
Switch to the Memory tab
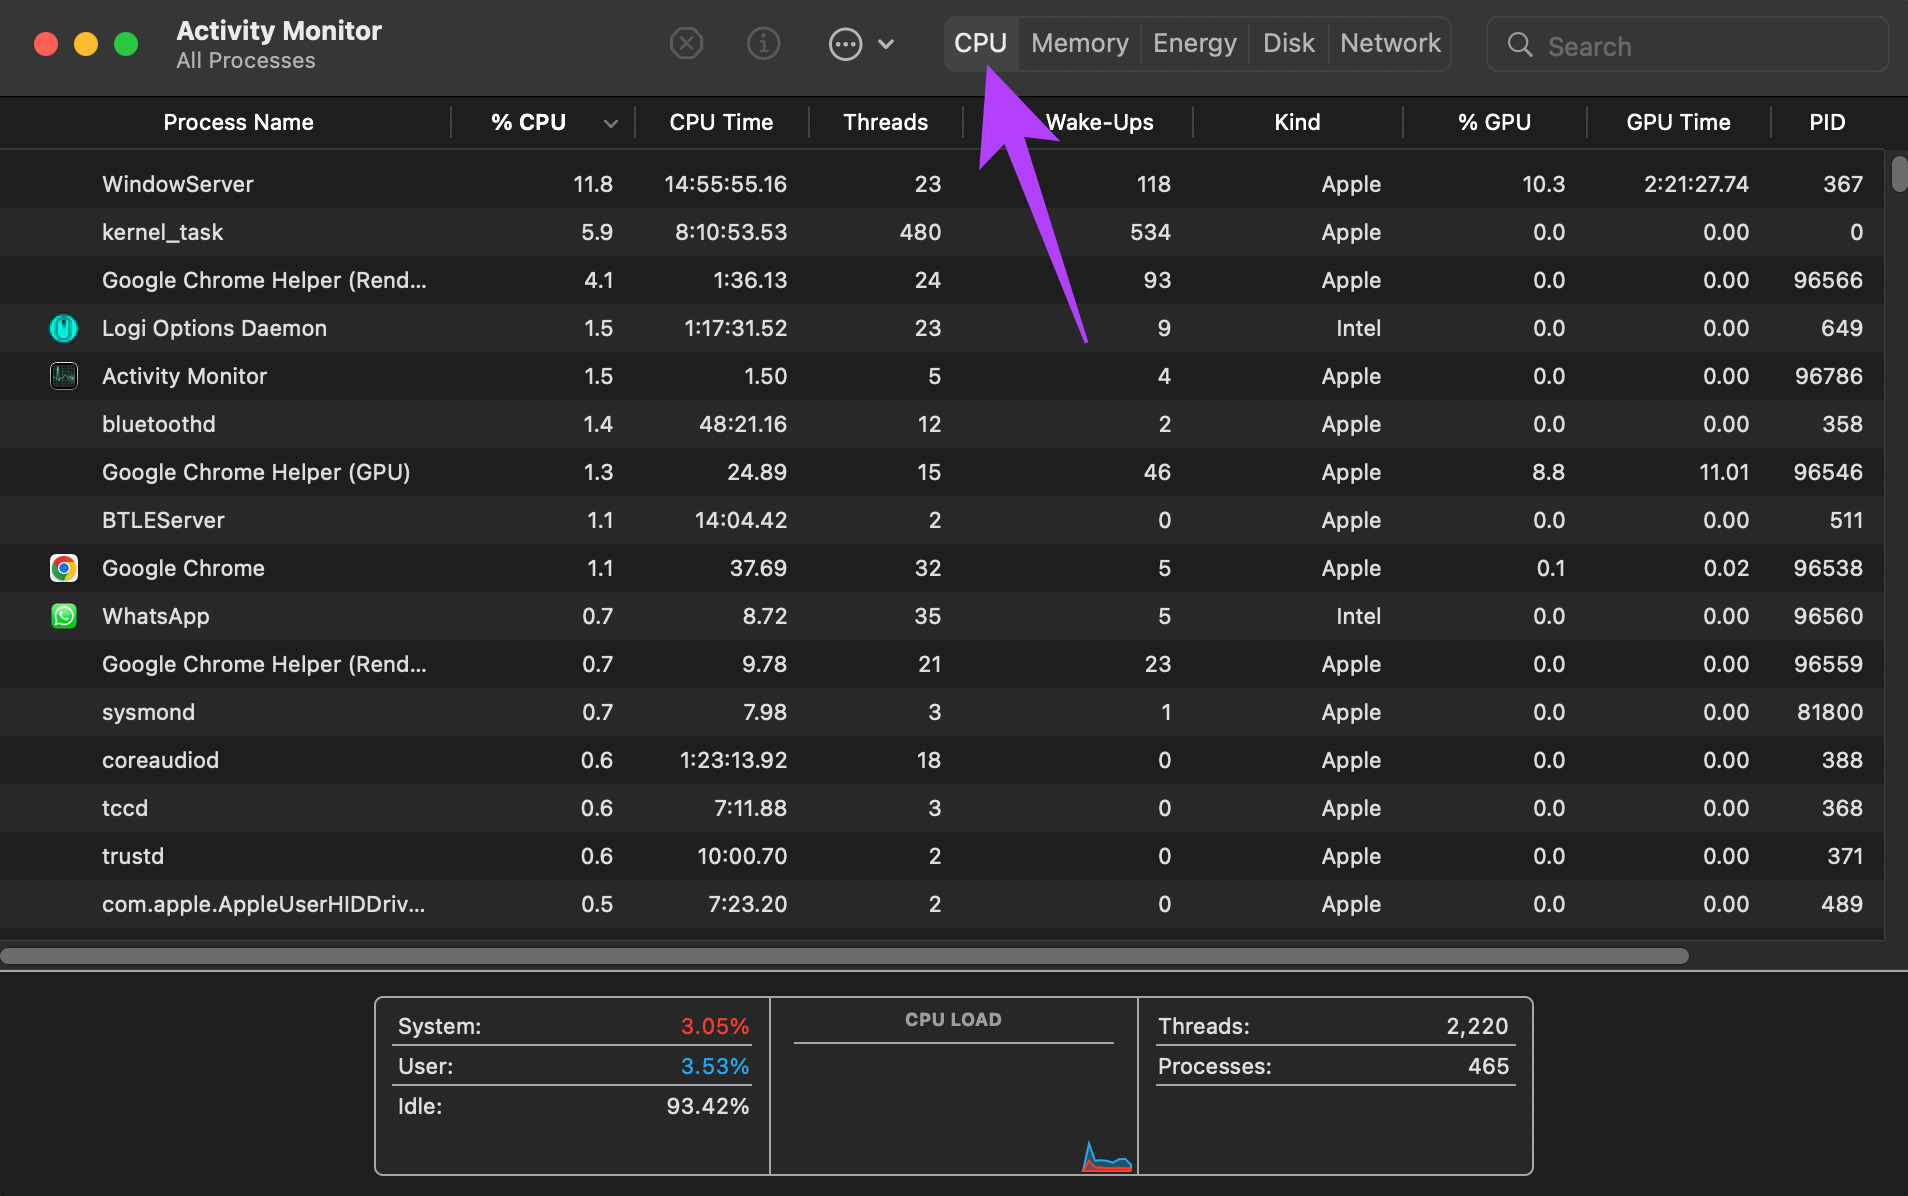tap(1080, 44)
